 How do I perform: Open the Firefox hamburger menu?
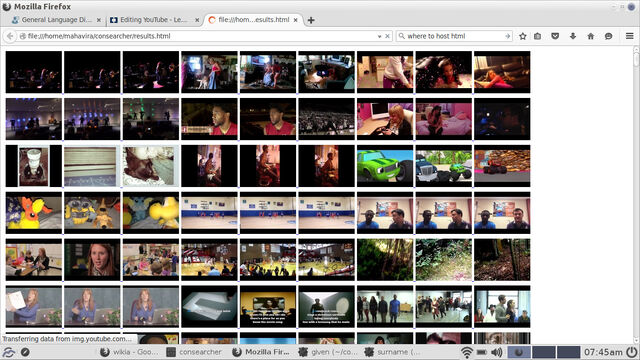(629, 36)
